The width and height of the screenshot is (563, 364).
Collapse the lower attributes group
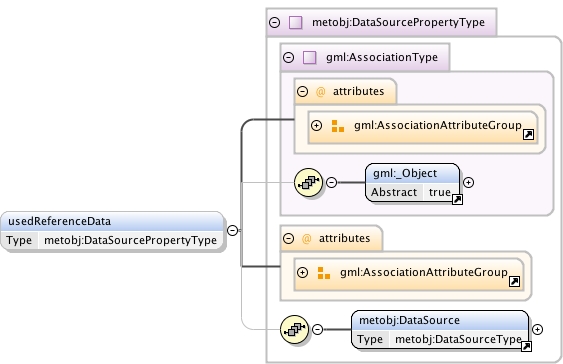tap(288, 238)
